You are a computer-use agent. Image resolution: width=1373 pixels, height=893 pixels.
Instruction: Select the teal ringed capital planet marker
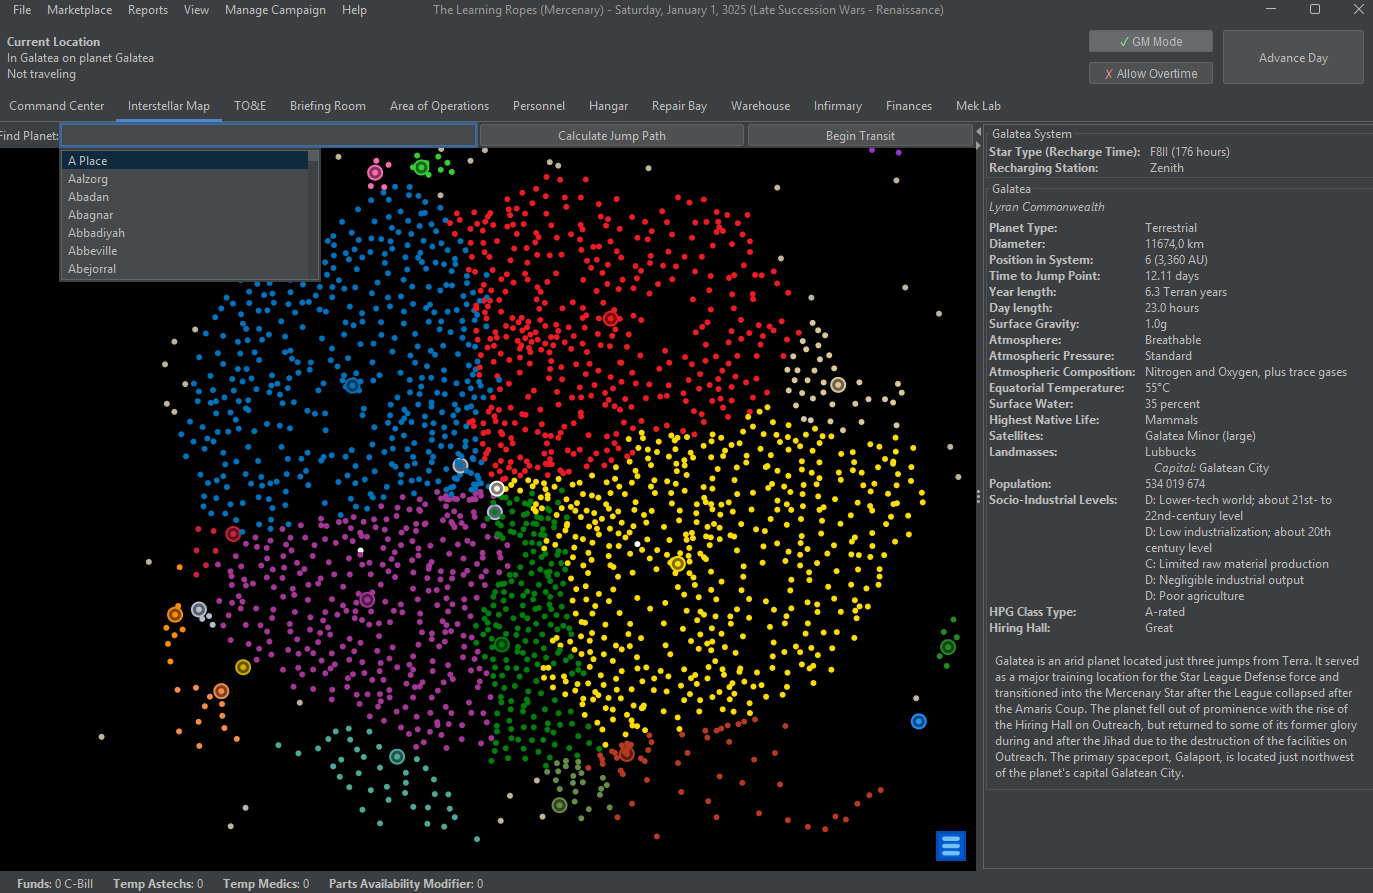pyautogui.click(x=397, y=756)
